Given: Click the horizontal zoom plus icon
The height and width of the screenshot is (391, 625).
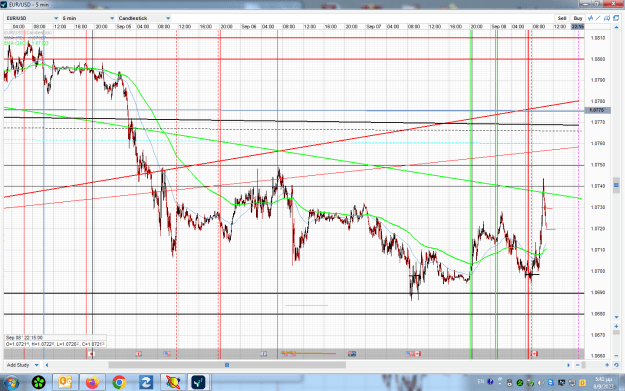Looking at the screenshot, I should [607, 365].
